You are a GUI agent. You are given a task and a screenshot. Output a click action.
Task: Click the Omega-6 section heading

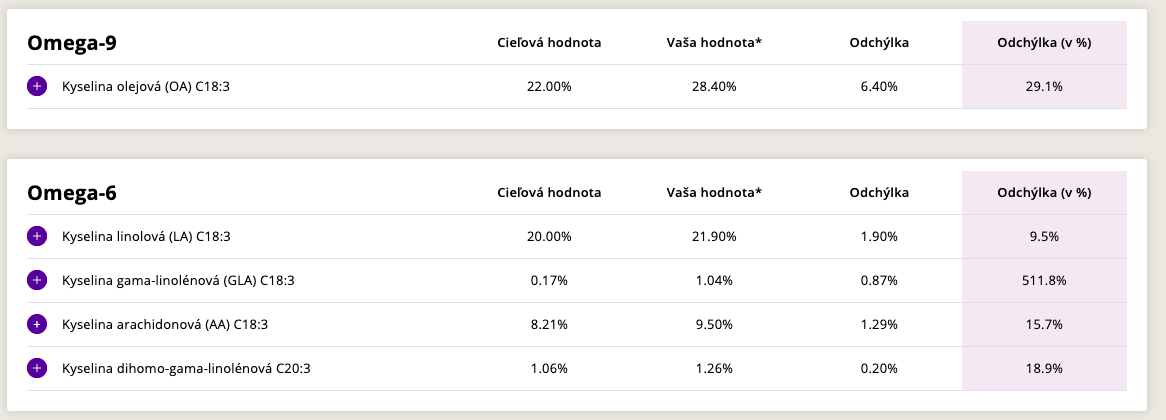[74, 193]
